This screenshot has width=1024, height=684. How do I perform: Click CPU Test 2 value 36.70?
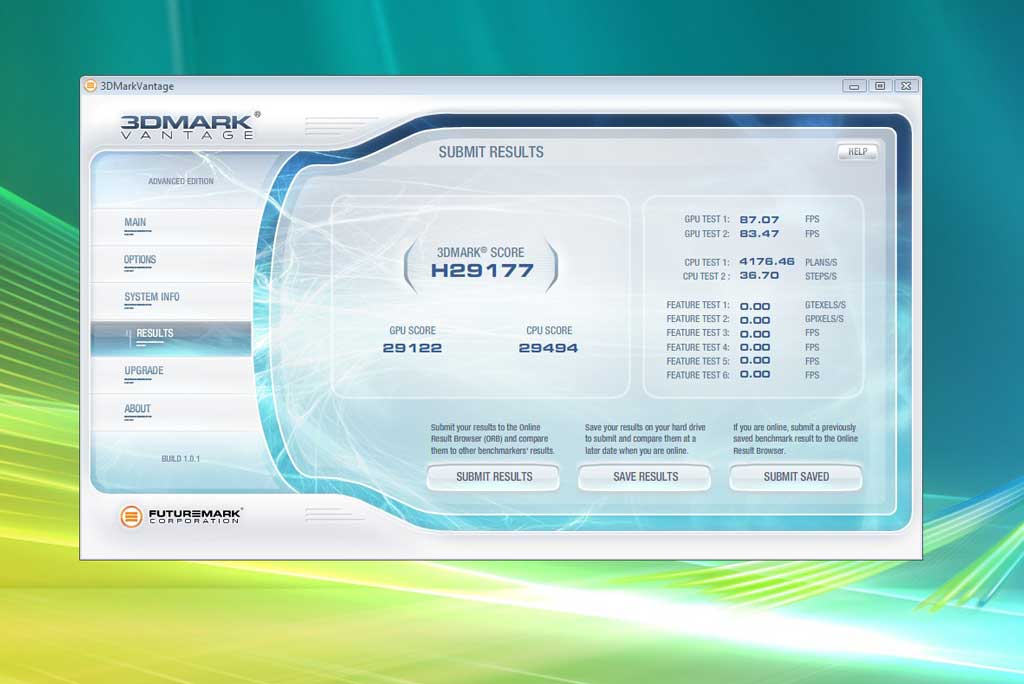point(759,276)
